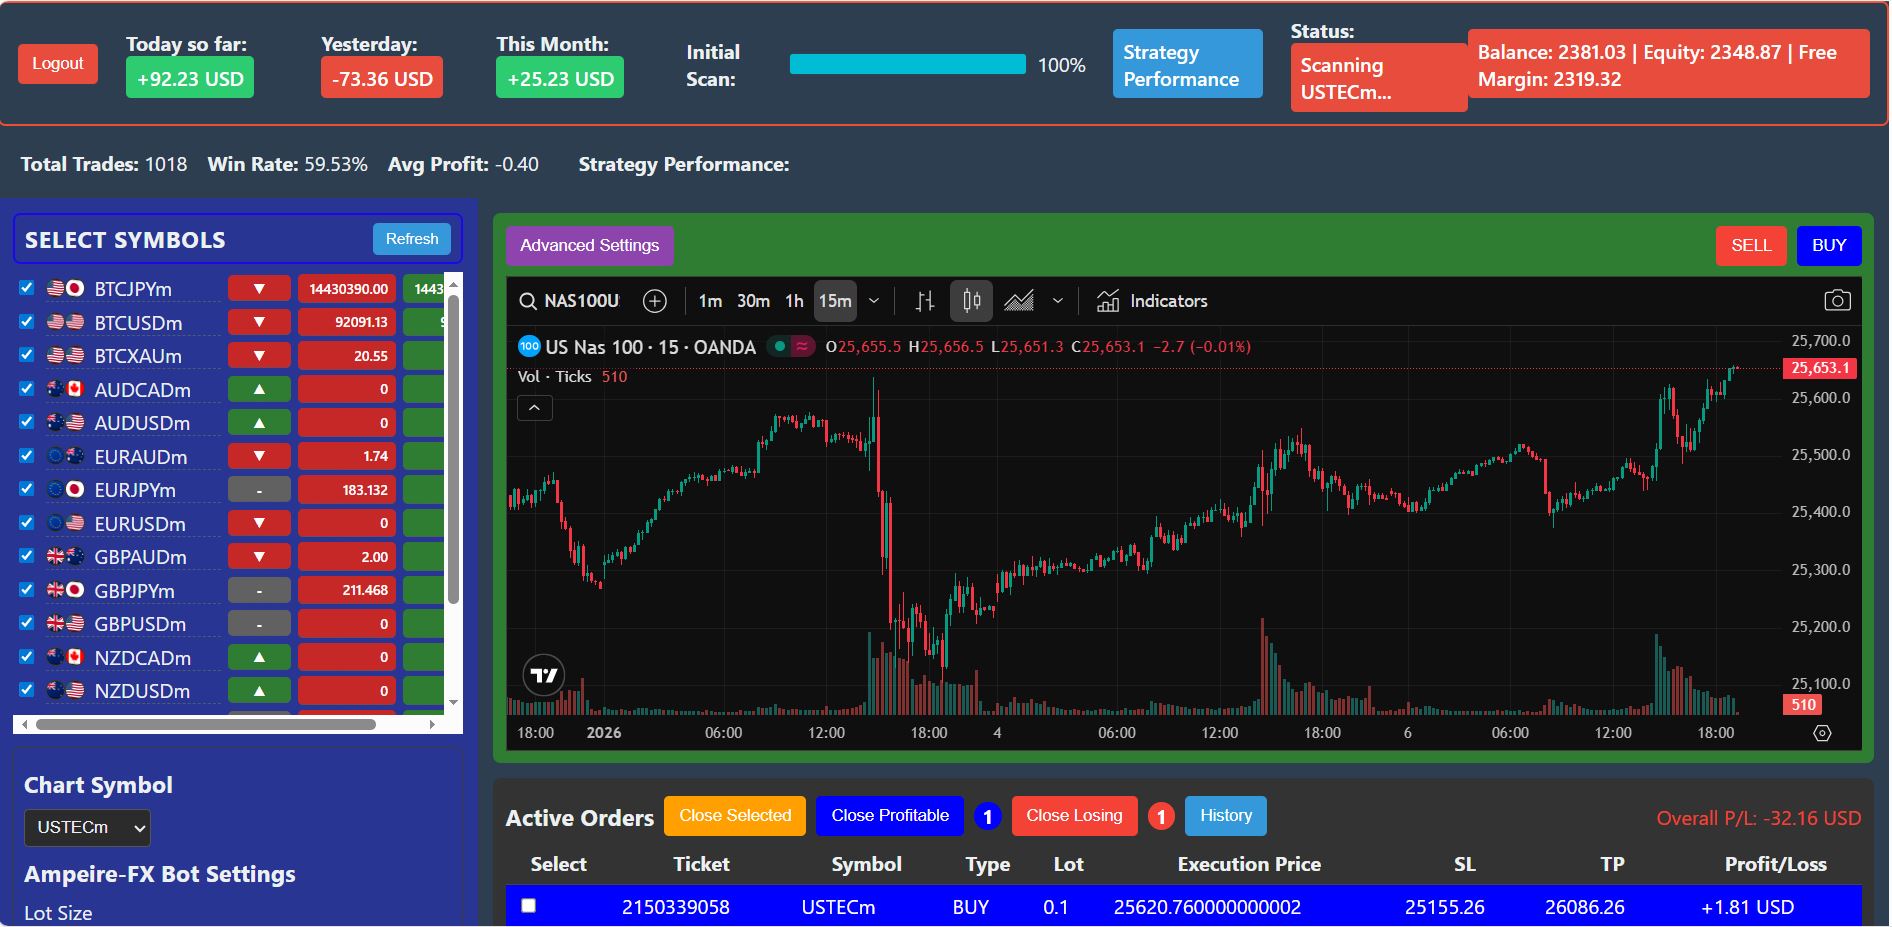Click the Close Profitable button
The width and height of the screenshot is (1892, 927).
[x=889, y=816]
